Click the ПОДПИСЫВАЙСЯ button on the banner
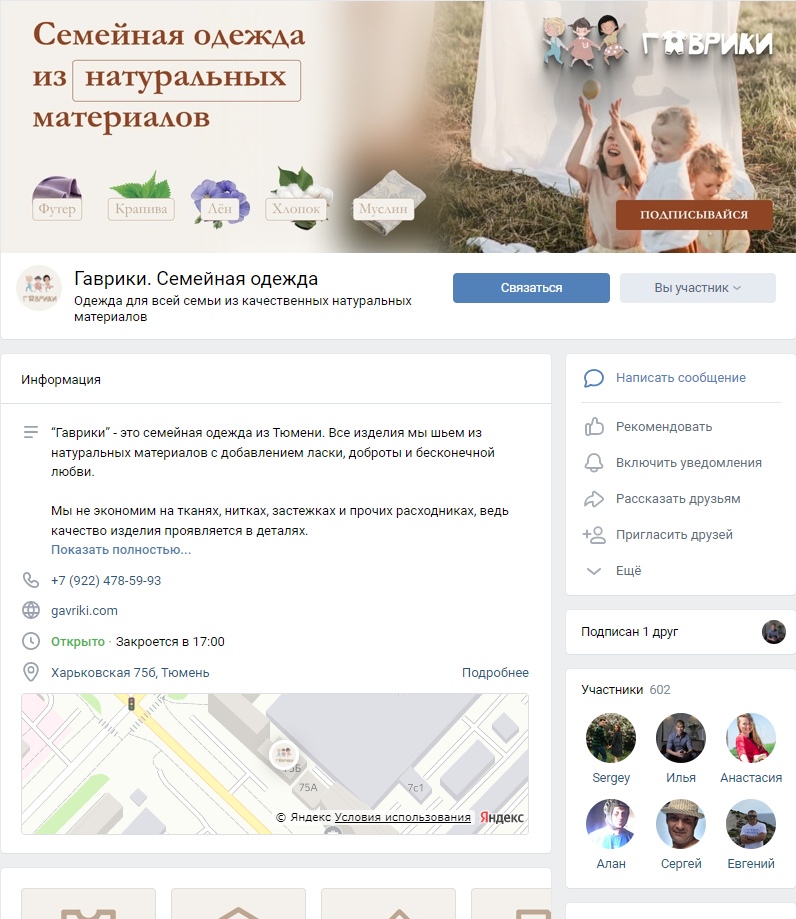This screenshot has width=796, height=919. [694, 215]
